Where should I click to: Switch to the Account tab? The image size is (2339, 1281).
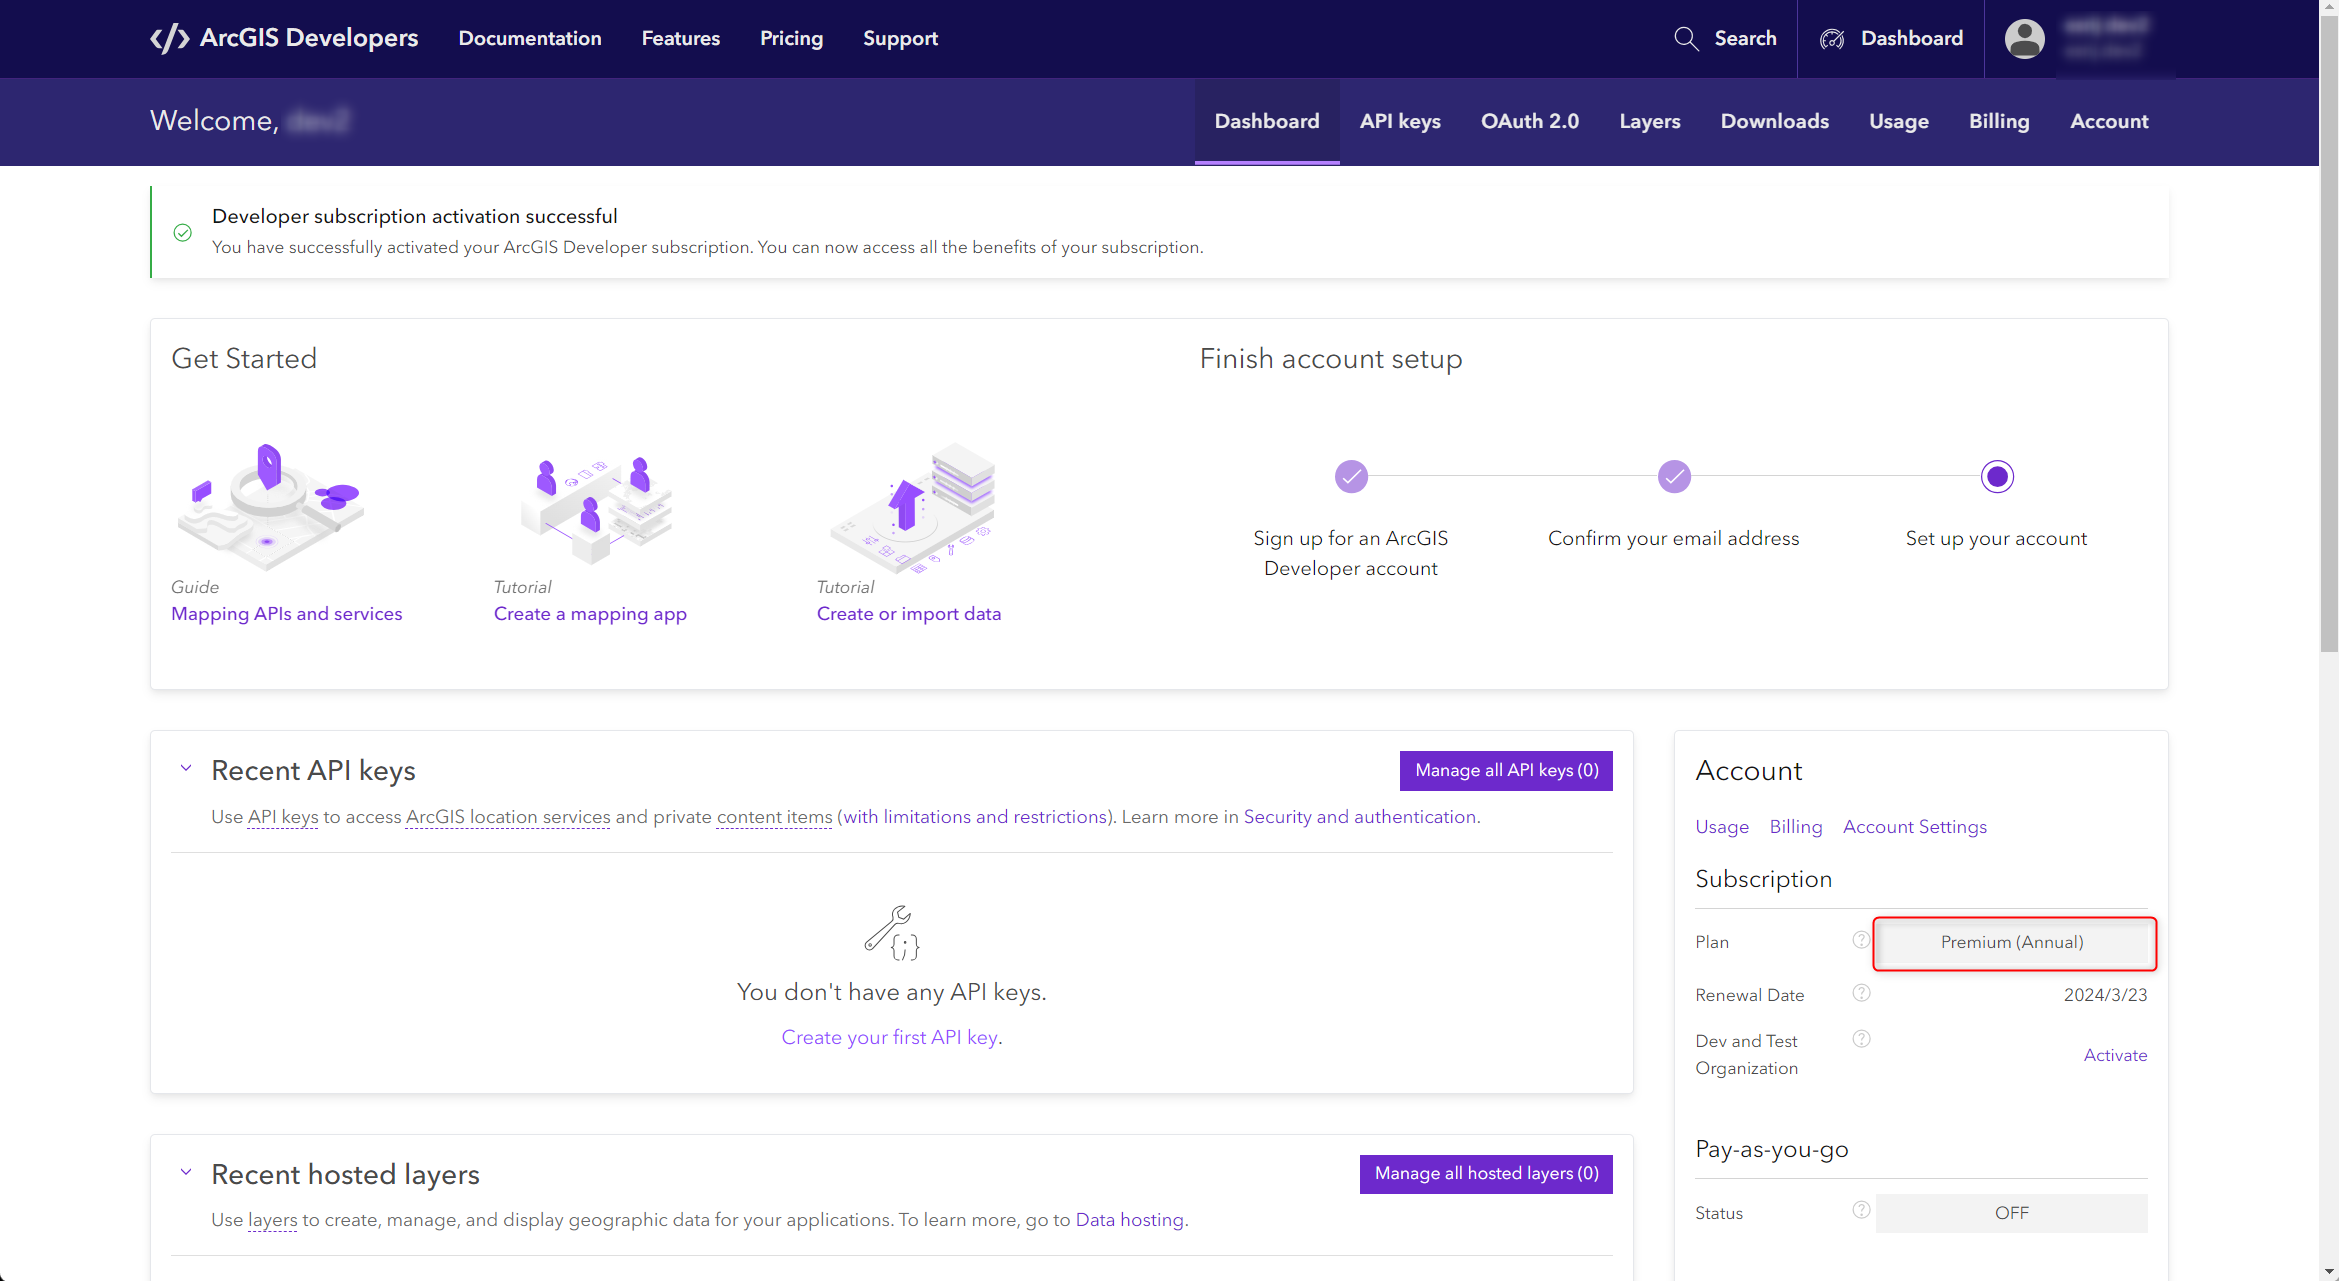coord(2109,121)
